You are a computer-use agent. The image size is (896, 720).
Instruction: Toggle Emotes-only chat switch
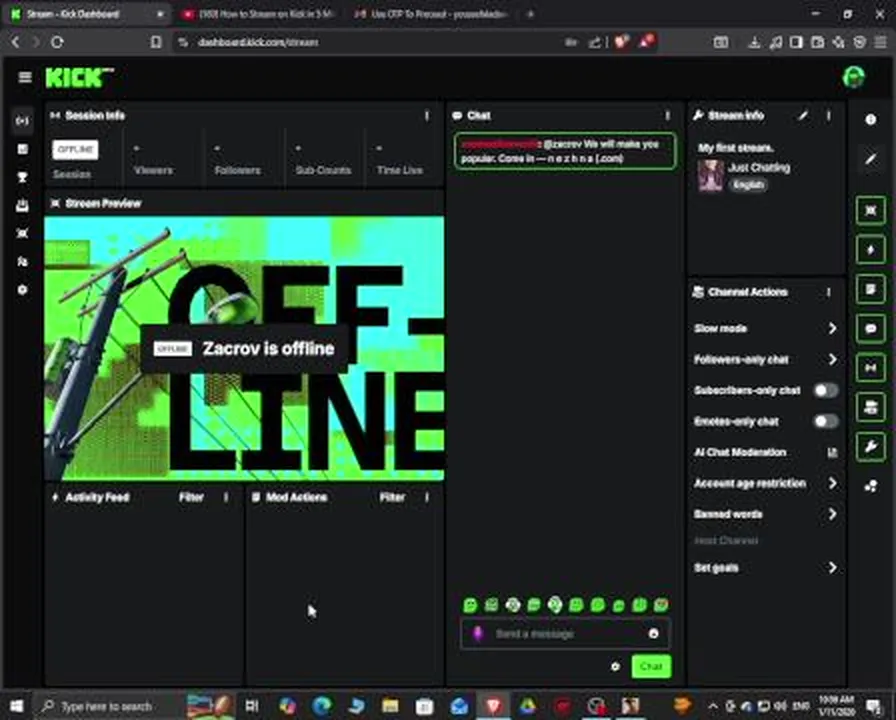point(826,421)
